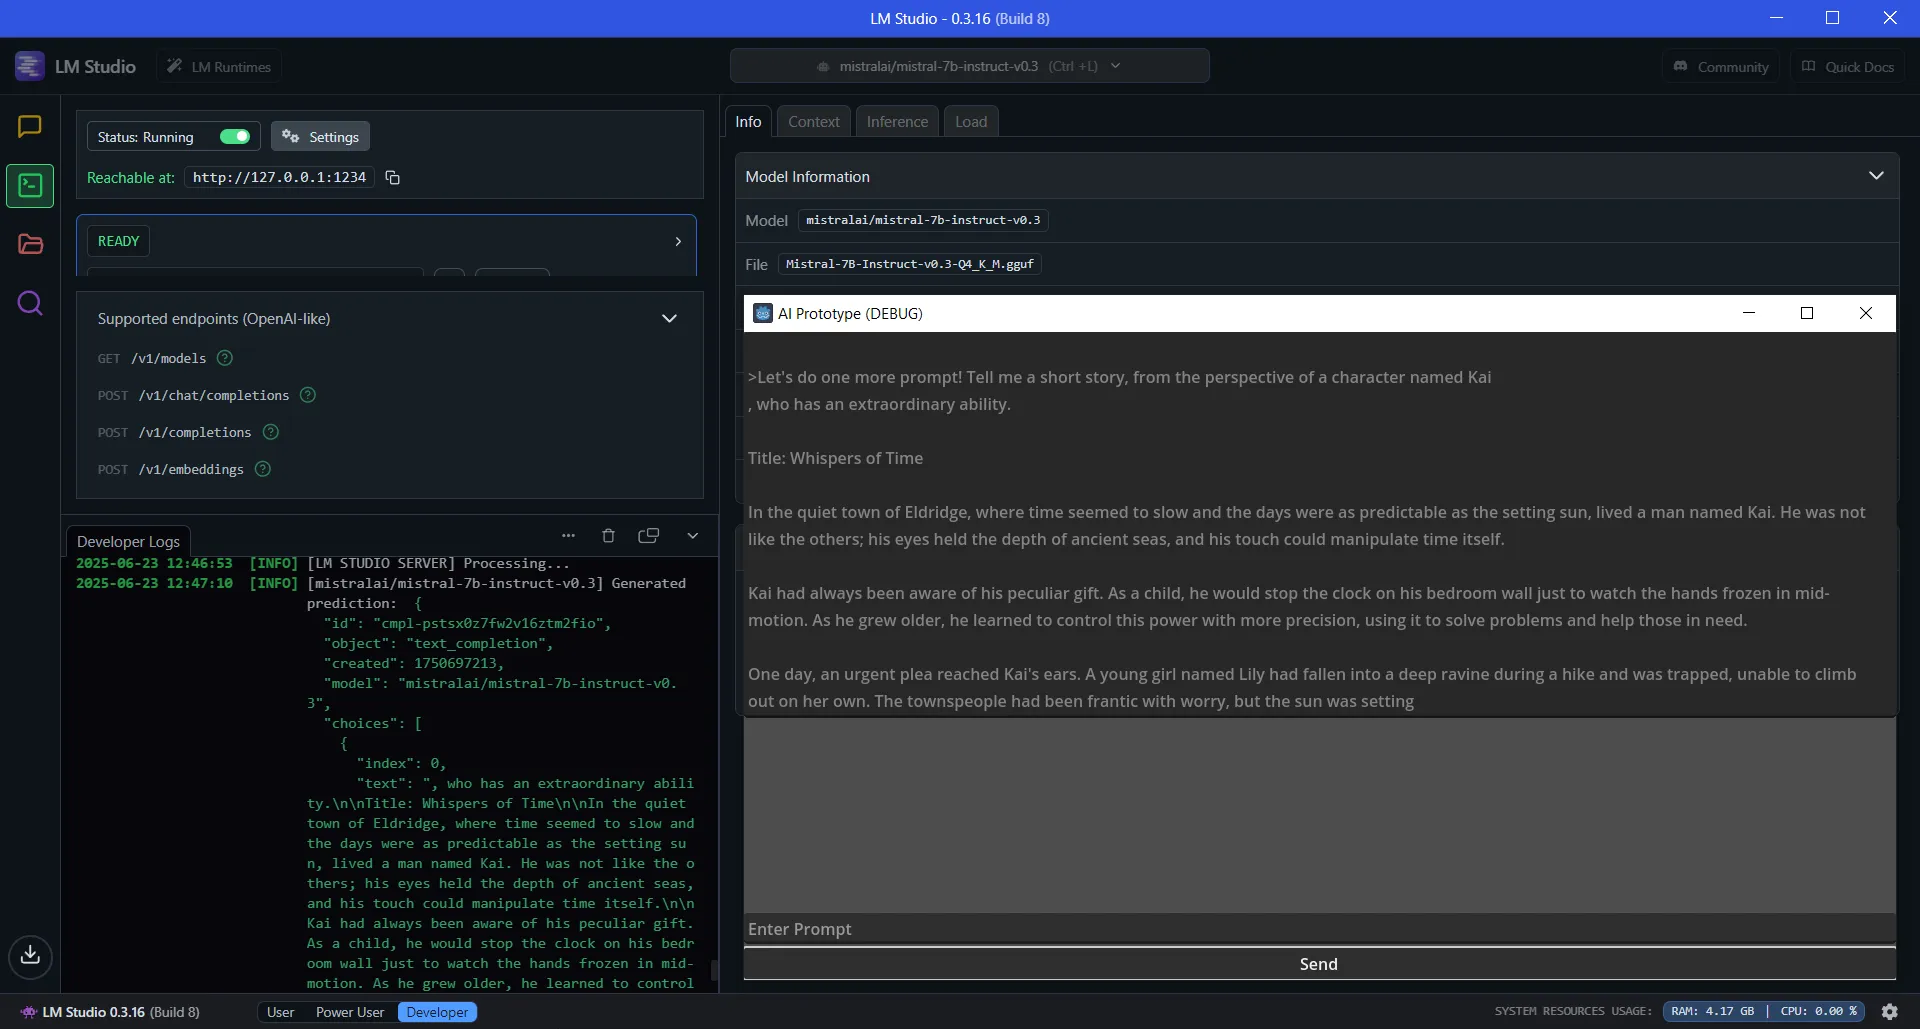Open the Chat panel from the sidebar
The height and width of the screenshot is (1029, 1920).
pyautogui.click(x=29, y=126)
